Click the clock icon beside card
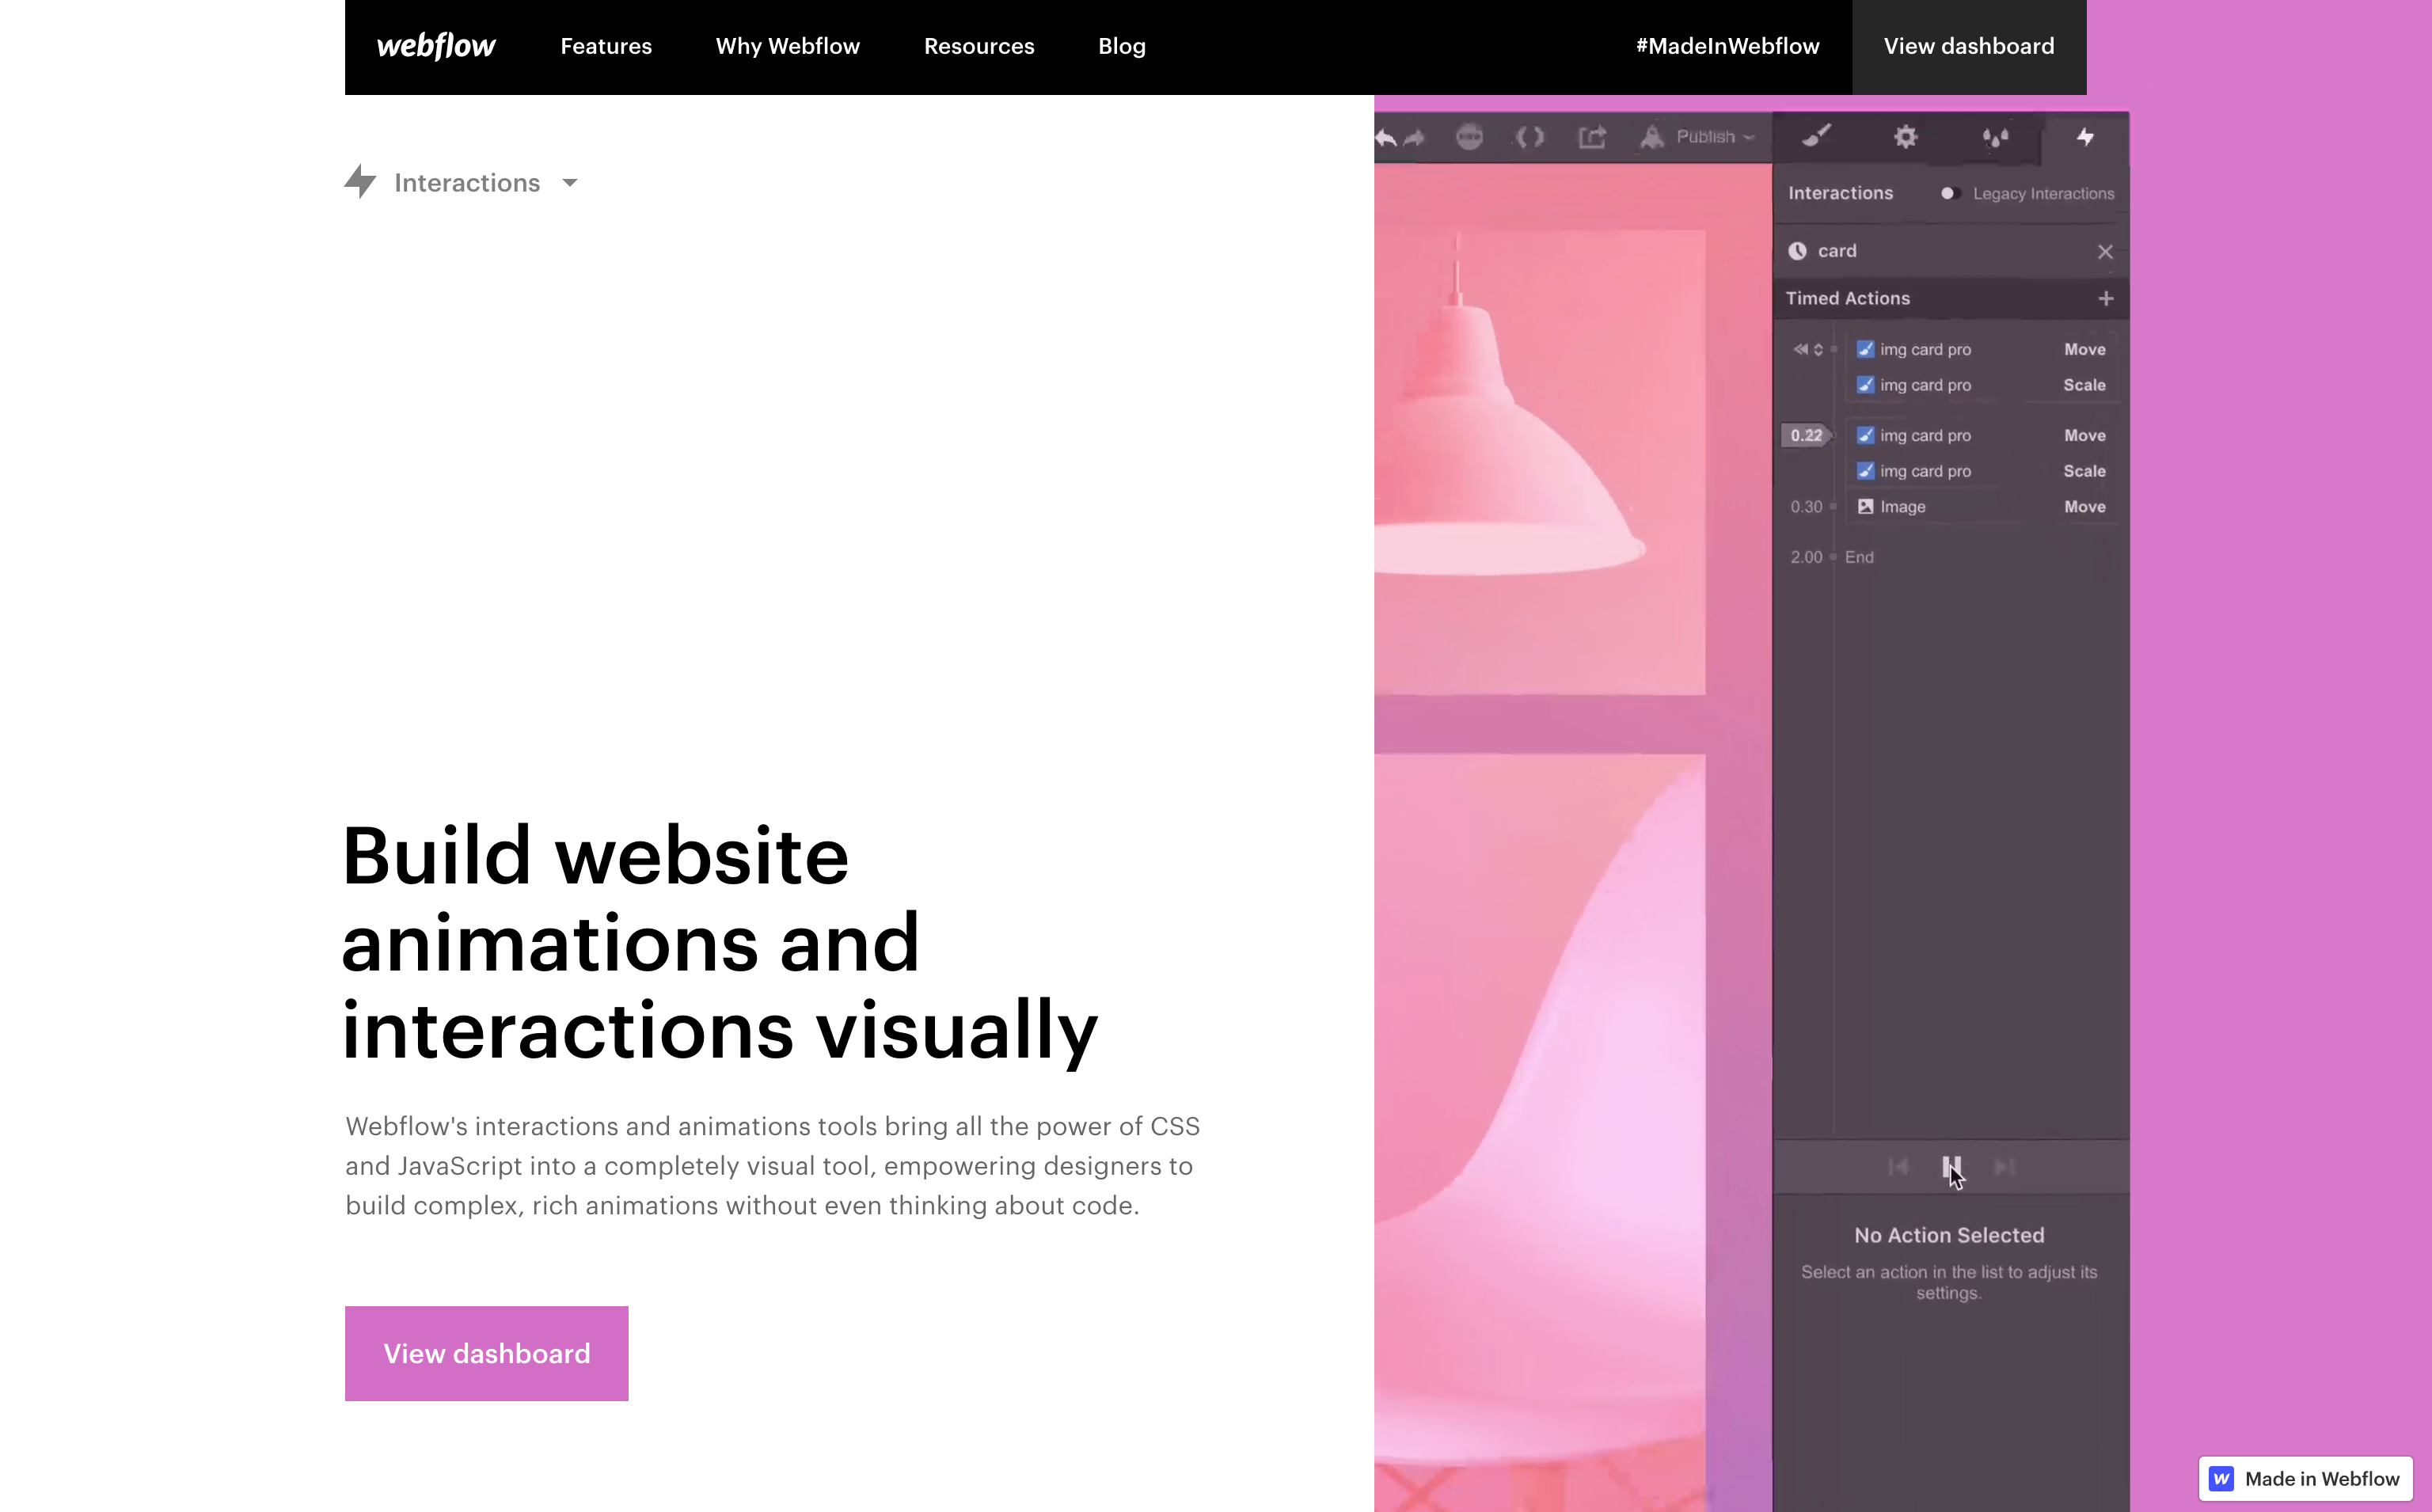The image size is (2432, 1512). [x=1797, y=251]
